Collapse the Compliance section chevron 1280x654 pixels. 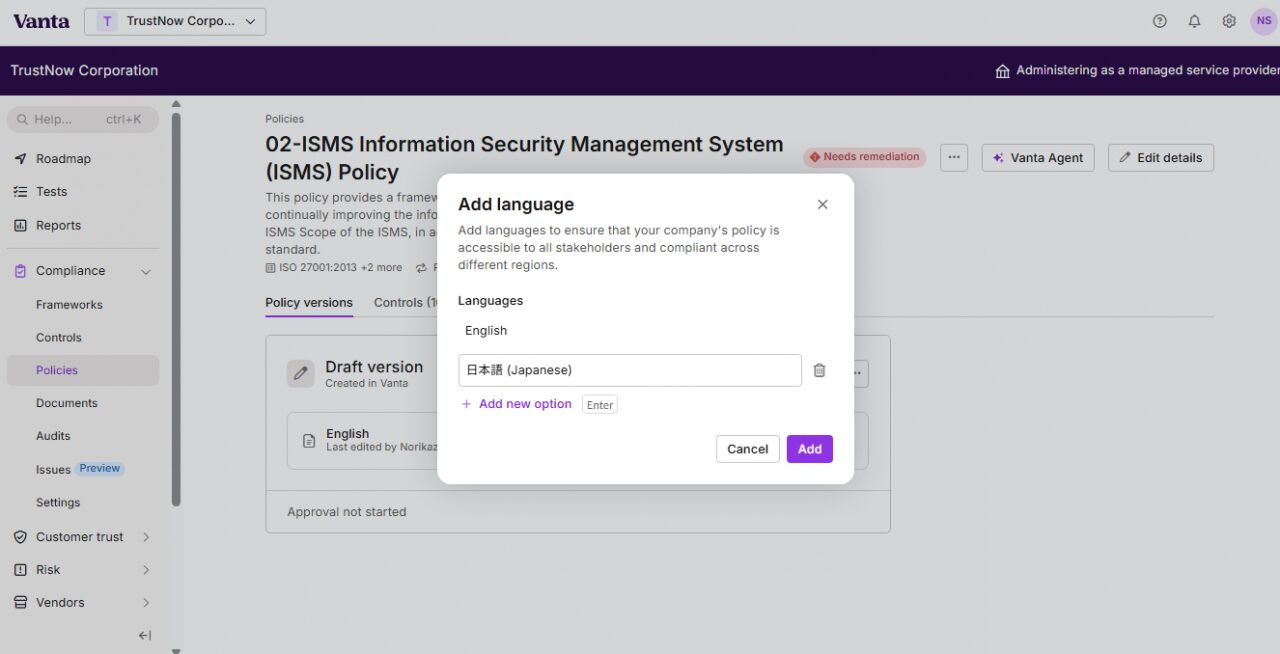(x=146, y=272)
